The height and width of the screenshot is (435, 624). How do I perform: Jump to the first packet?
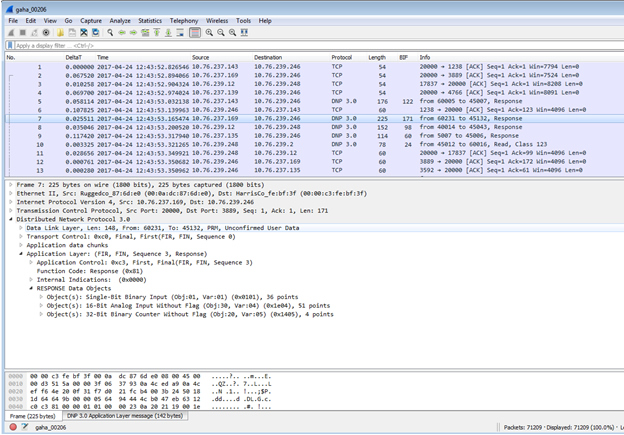pos(157,33)
